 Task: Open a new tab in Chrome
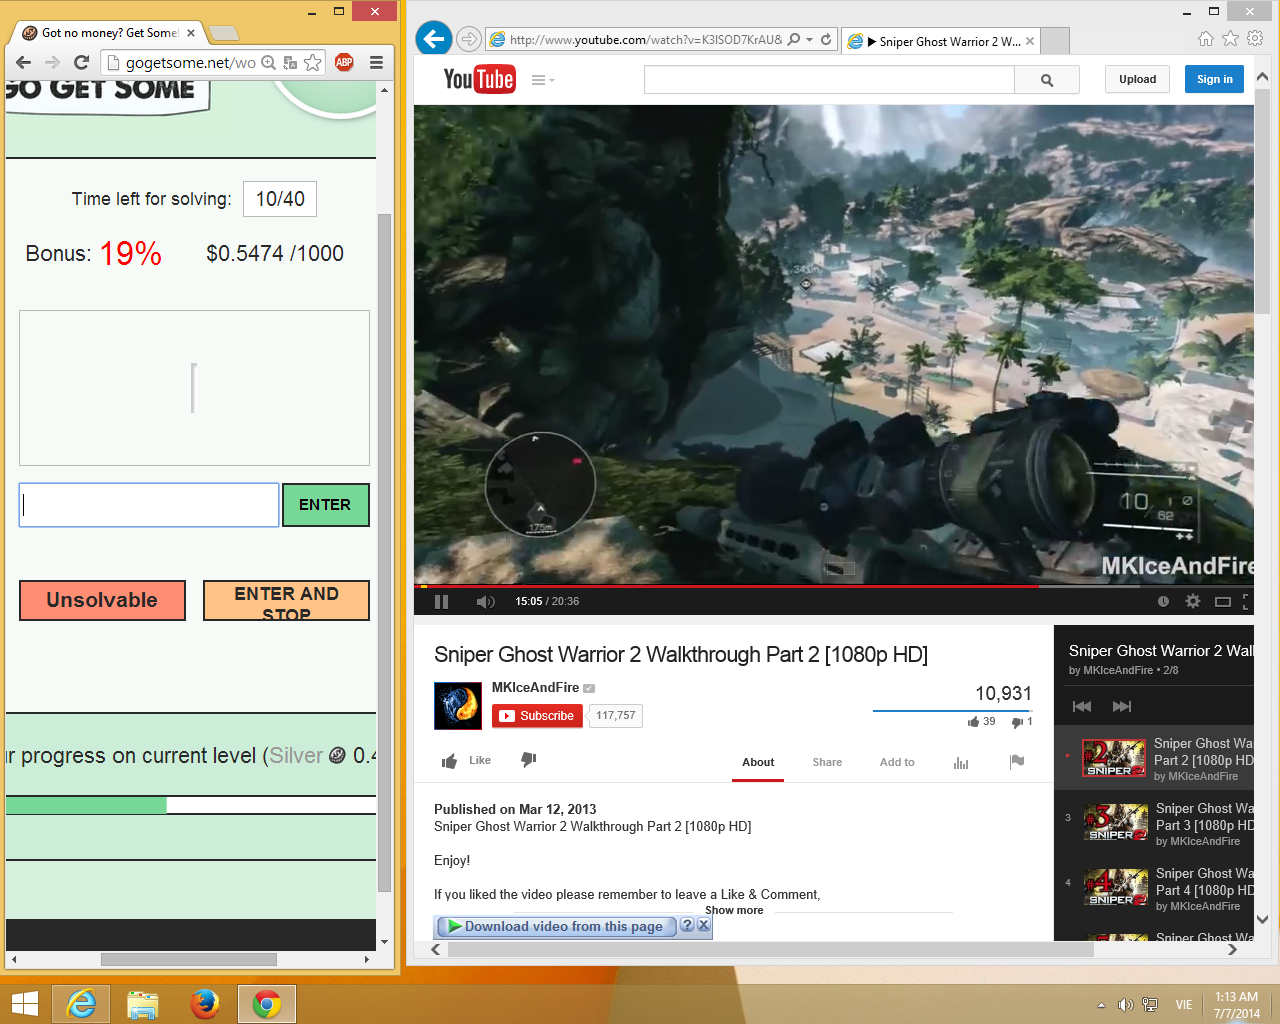tap(223, 34)
